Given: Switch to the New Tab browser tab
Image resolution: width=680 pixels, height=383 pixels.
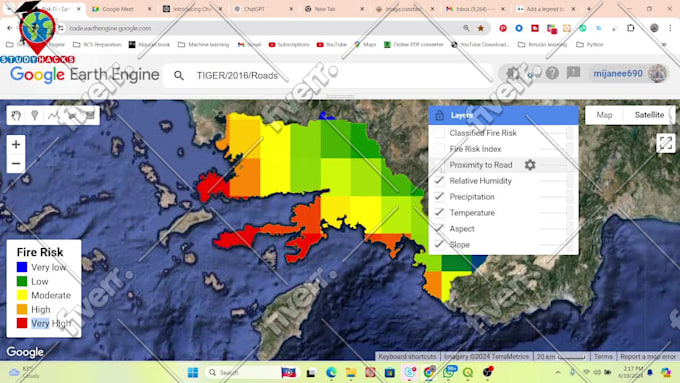Looking at the screenshot, I should click(334, 9).
